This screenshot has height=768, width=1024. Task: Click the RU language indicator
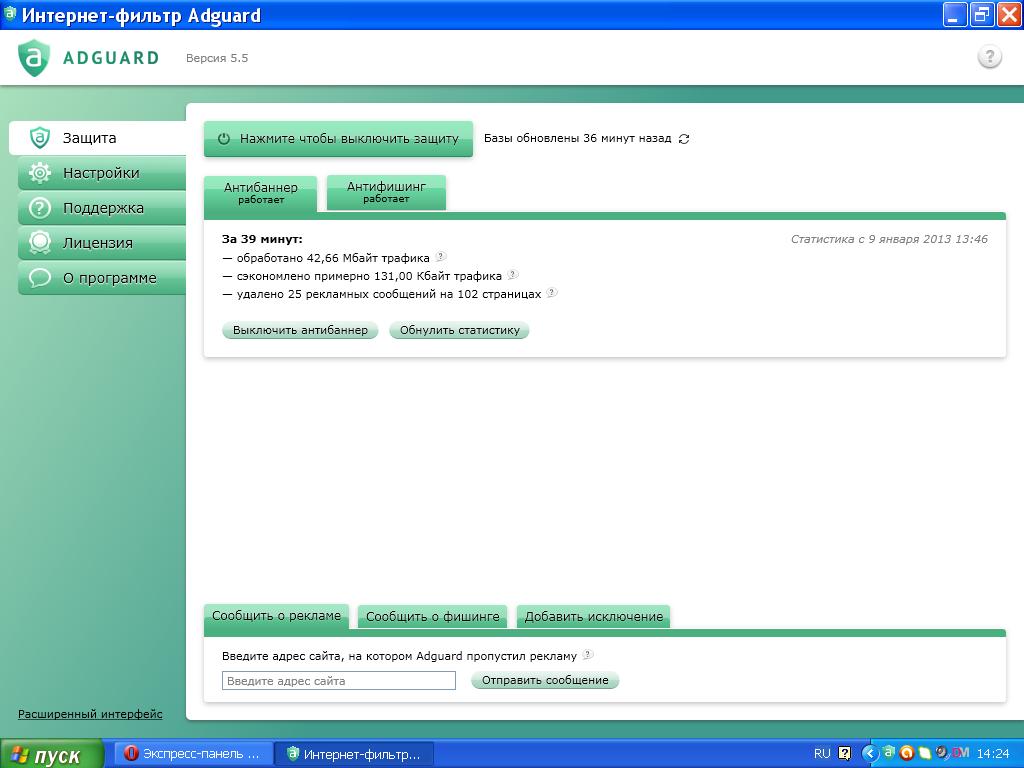[822, 754]
